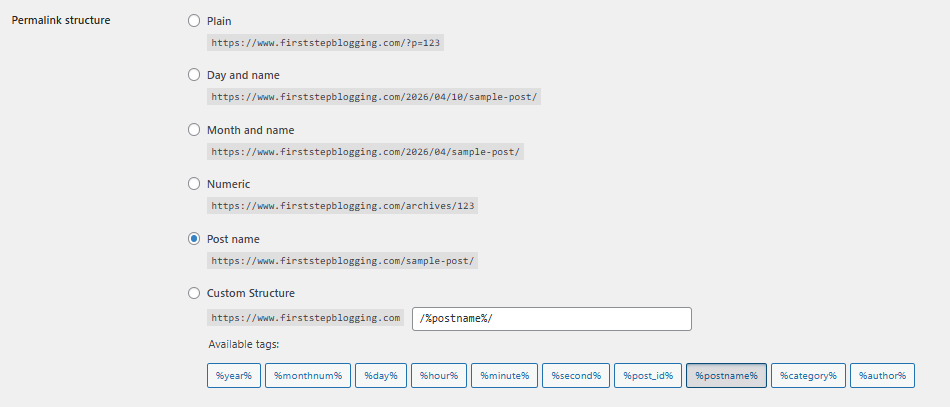Image resolution: width=950 pixels, height=407 pixels.
Task: Pick the Numeric permalink radio option
Action: click(194, 184)
